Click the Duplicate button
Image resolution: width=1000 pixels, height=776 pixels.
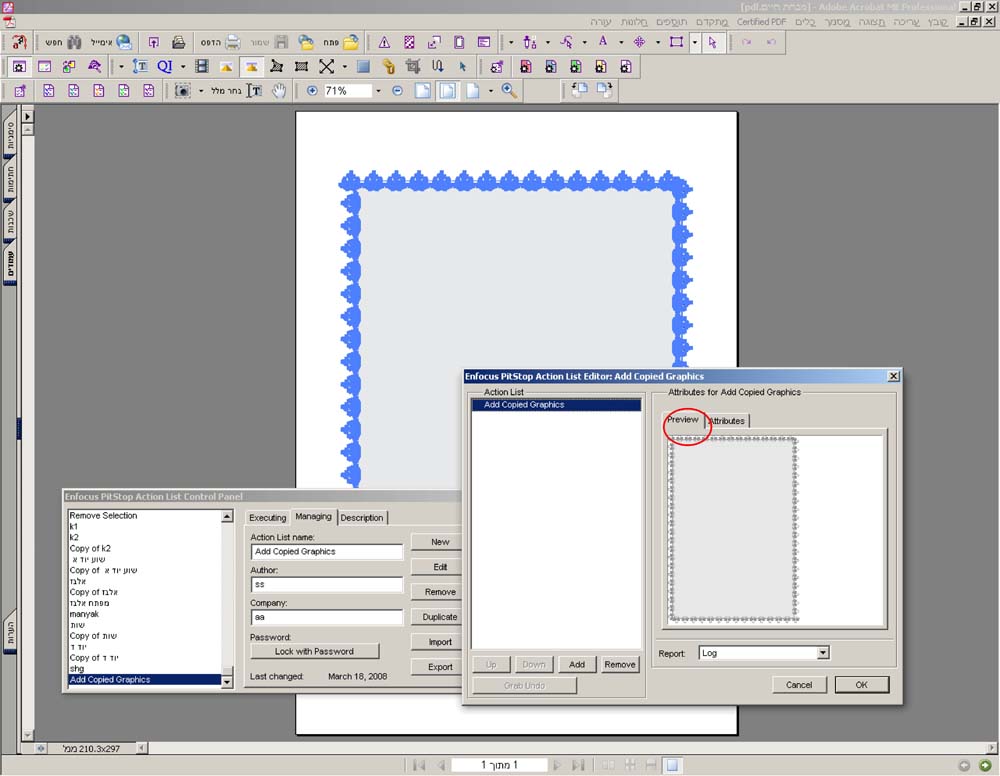(x=439, y=617)
